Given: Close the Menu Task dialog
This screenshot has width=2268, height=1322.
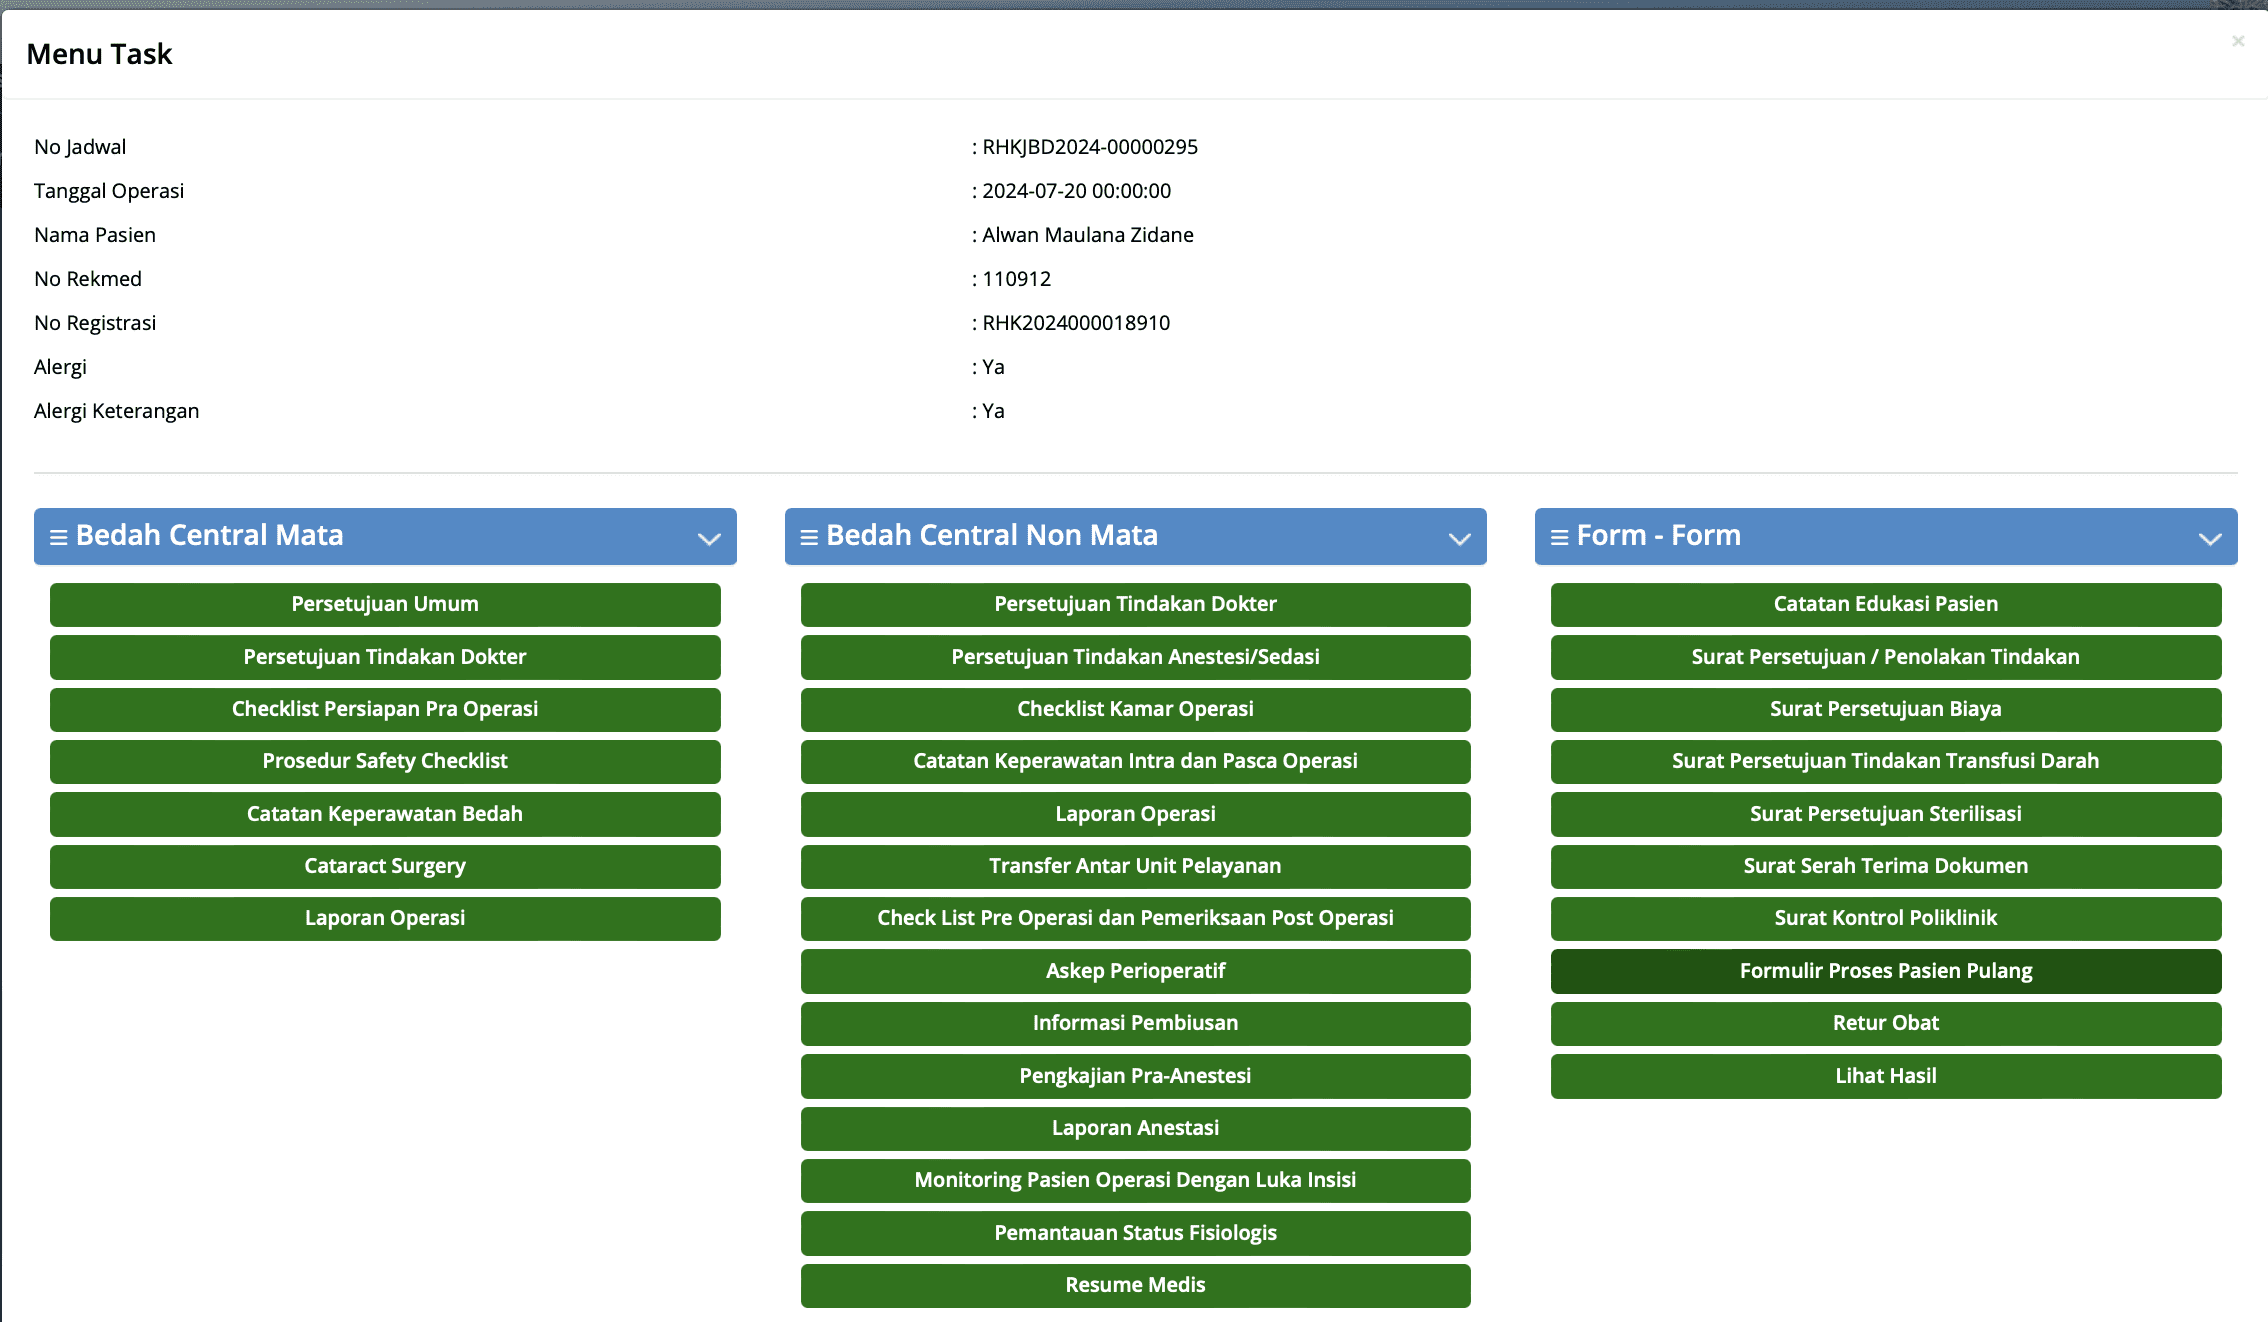Looking at the screenshot, I should pyautogui.click(x=2238, y=41).
